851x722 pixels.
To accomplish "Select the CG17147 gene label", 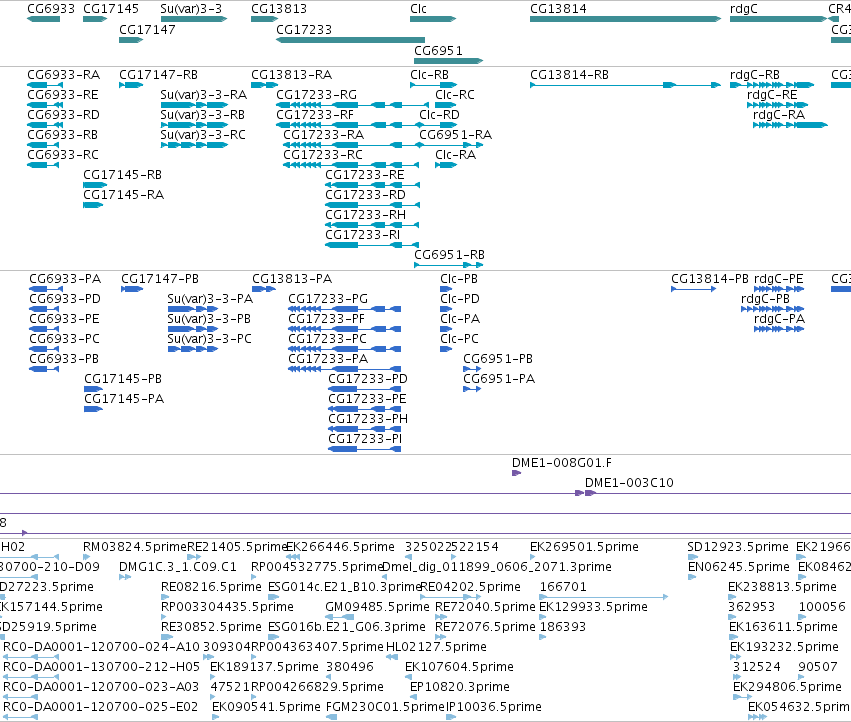I will coord(147,29).
